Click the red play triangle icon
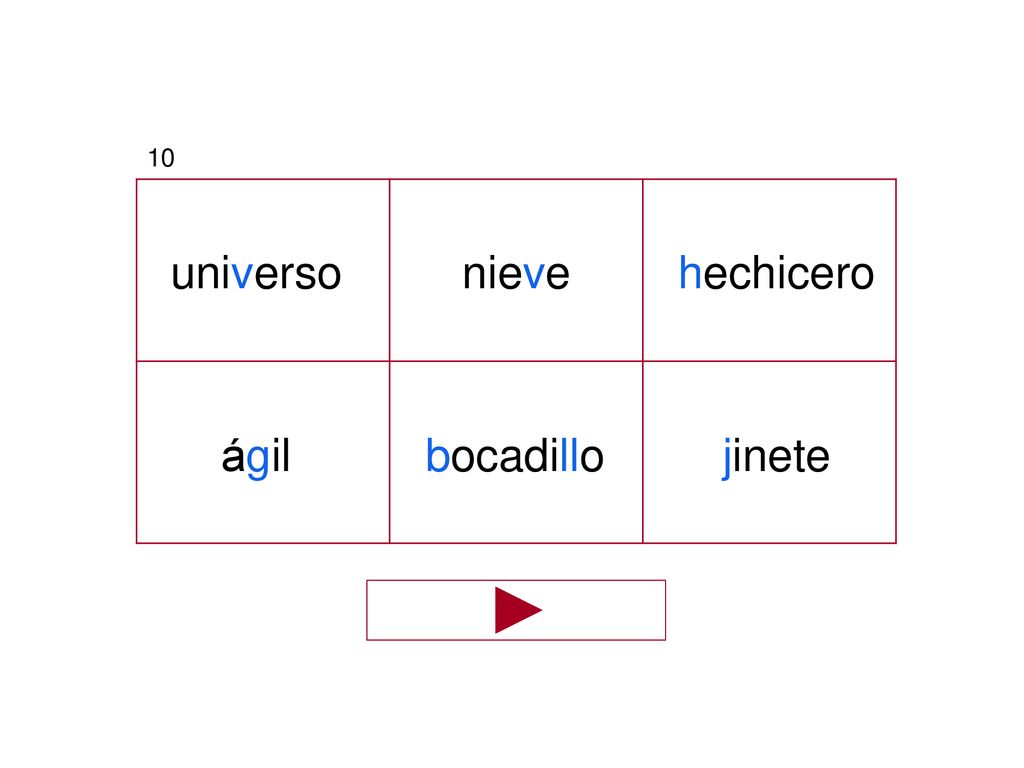Screen dimensions: 1024x768 (x=517, y=610)
